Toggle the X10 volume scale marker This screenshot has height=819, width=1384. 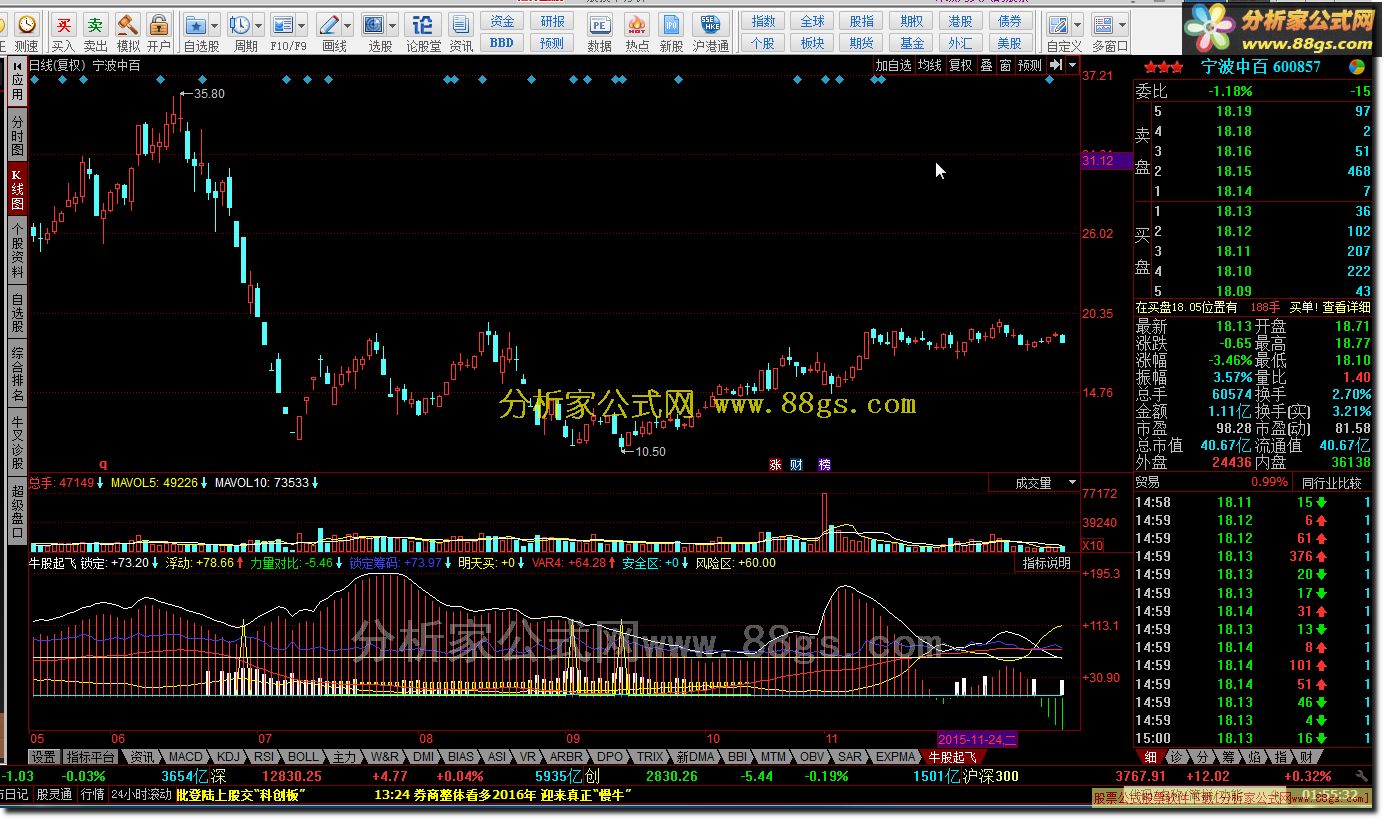click(1093, 546)
